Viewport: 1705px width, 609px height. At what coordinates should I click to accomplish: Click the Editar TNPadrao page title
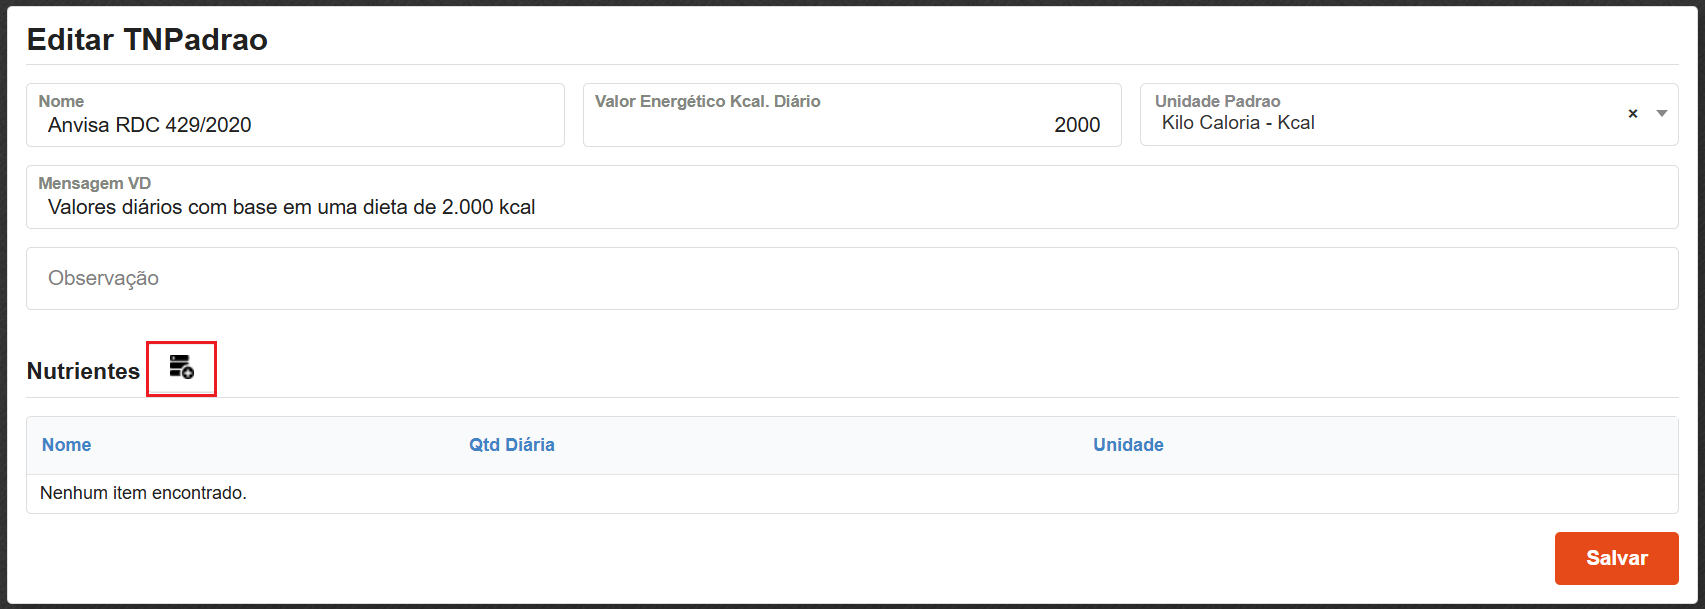point(147,39)
